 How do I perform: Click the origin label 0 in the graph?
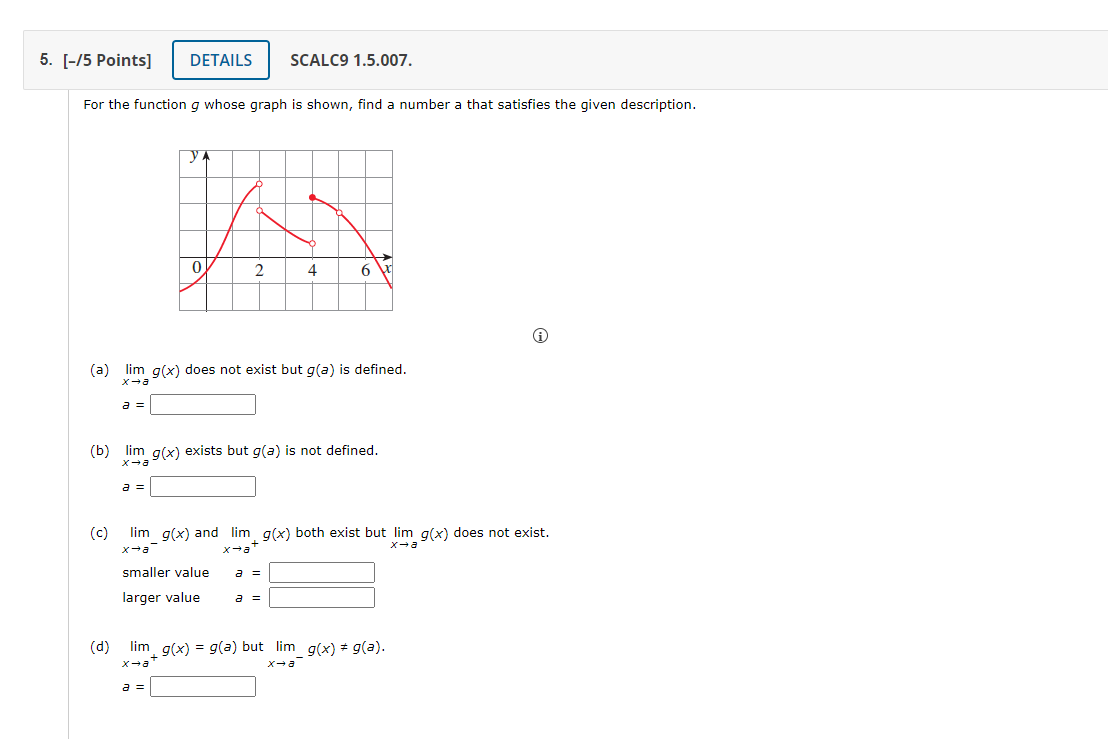196,266
